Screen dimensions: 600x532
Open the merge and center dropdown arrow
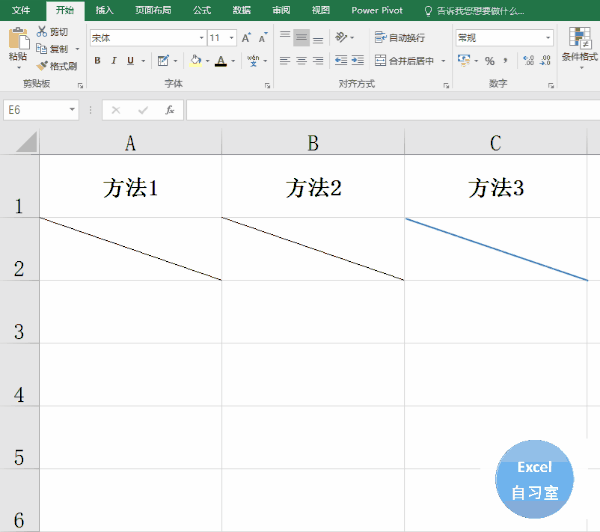tap(443, 60)
